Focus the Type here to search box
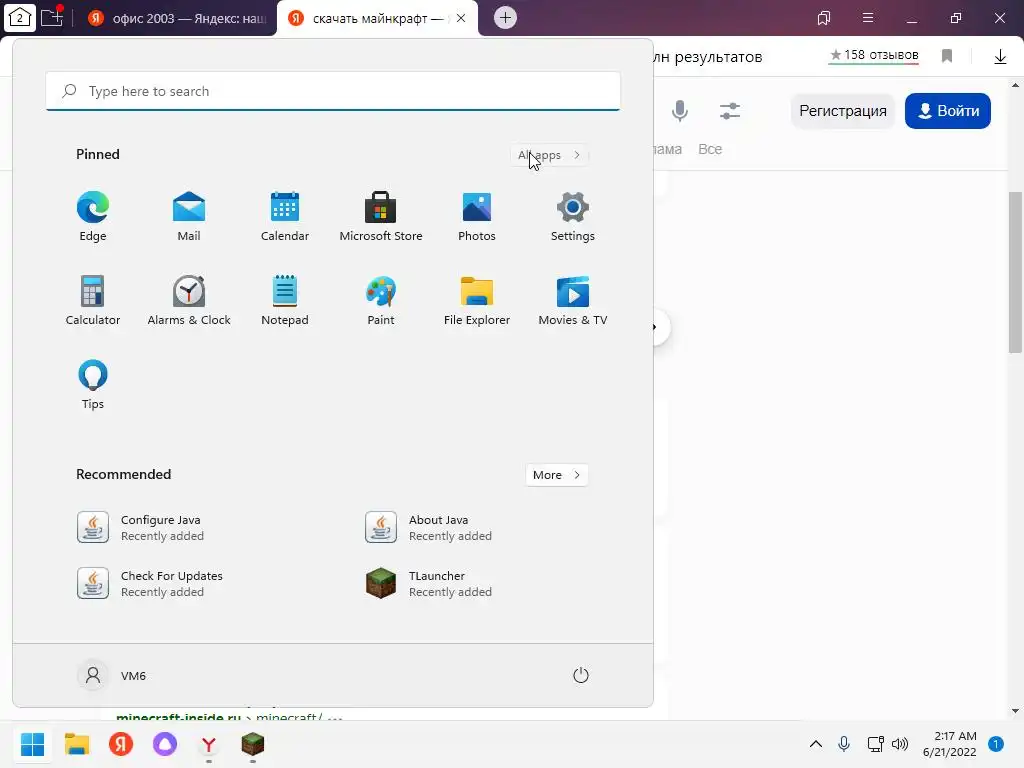Image resolution: width=1024 pixels, height=768 pixels. click(x=333, y=91)
